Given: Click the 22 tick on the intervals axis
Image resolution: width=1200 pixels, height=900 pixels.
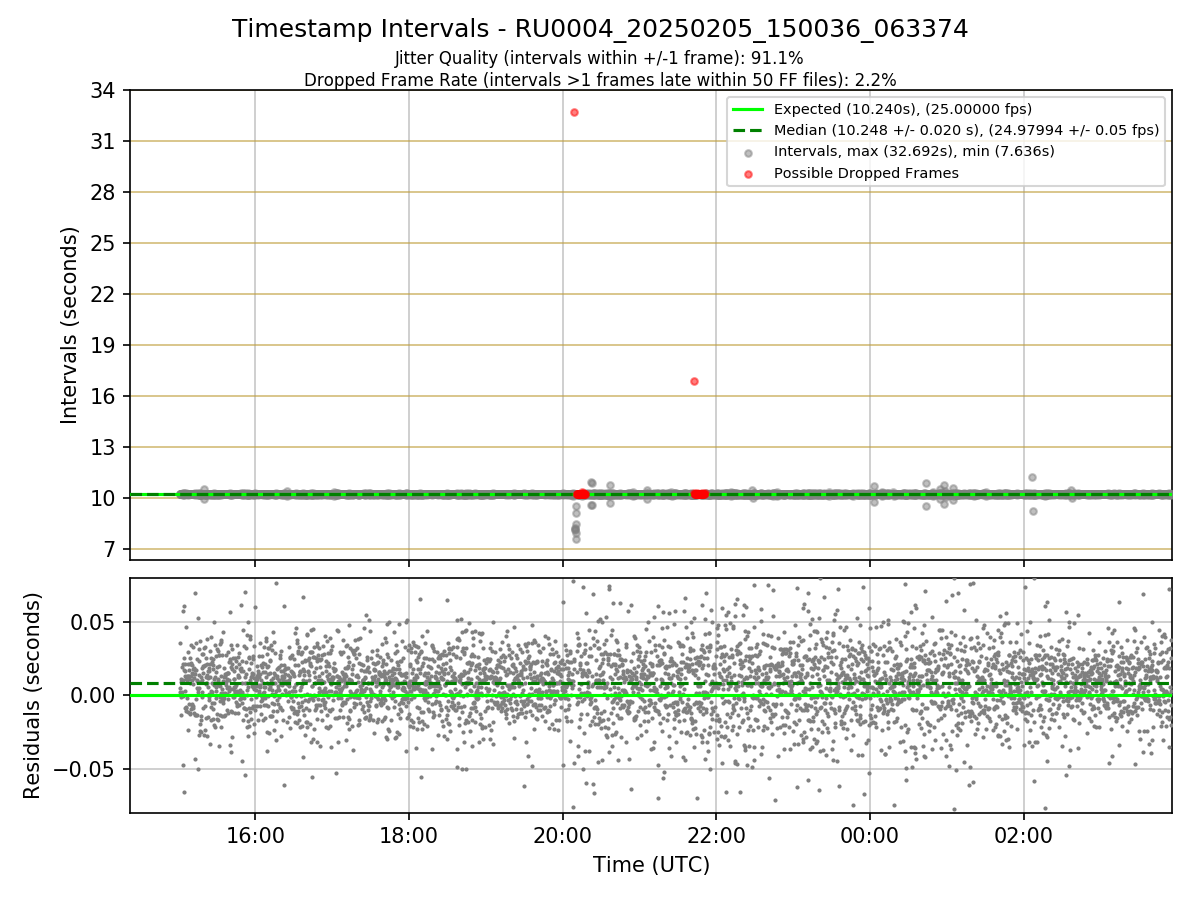Looking at the screenshot, I should (103, 295).
